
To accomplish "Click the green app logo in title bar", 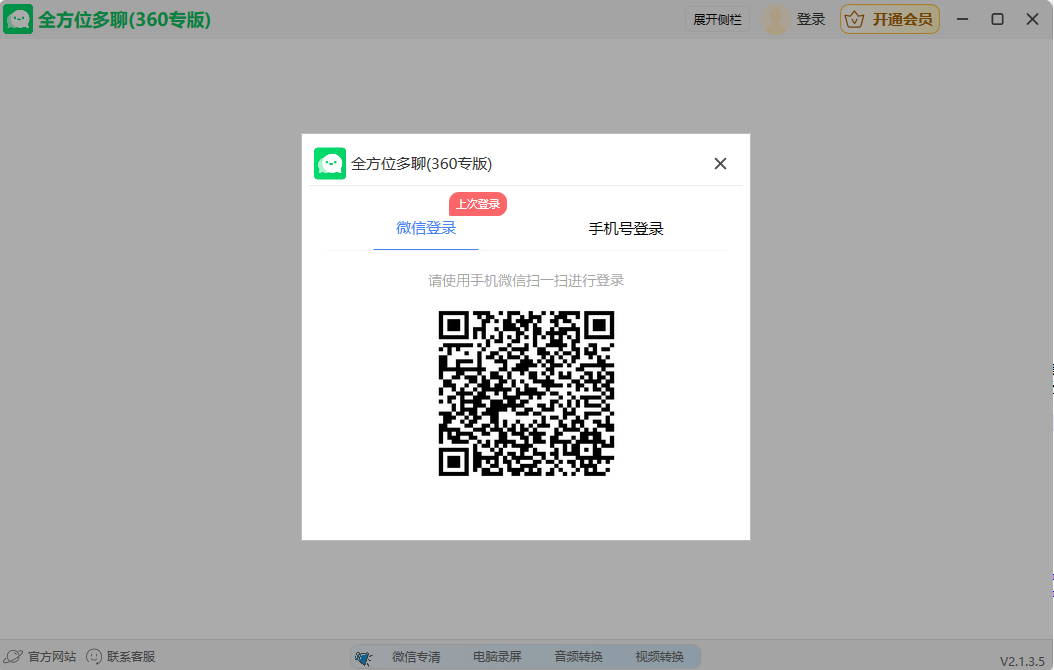I will [18, 19].
